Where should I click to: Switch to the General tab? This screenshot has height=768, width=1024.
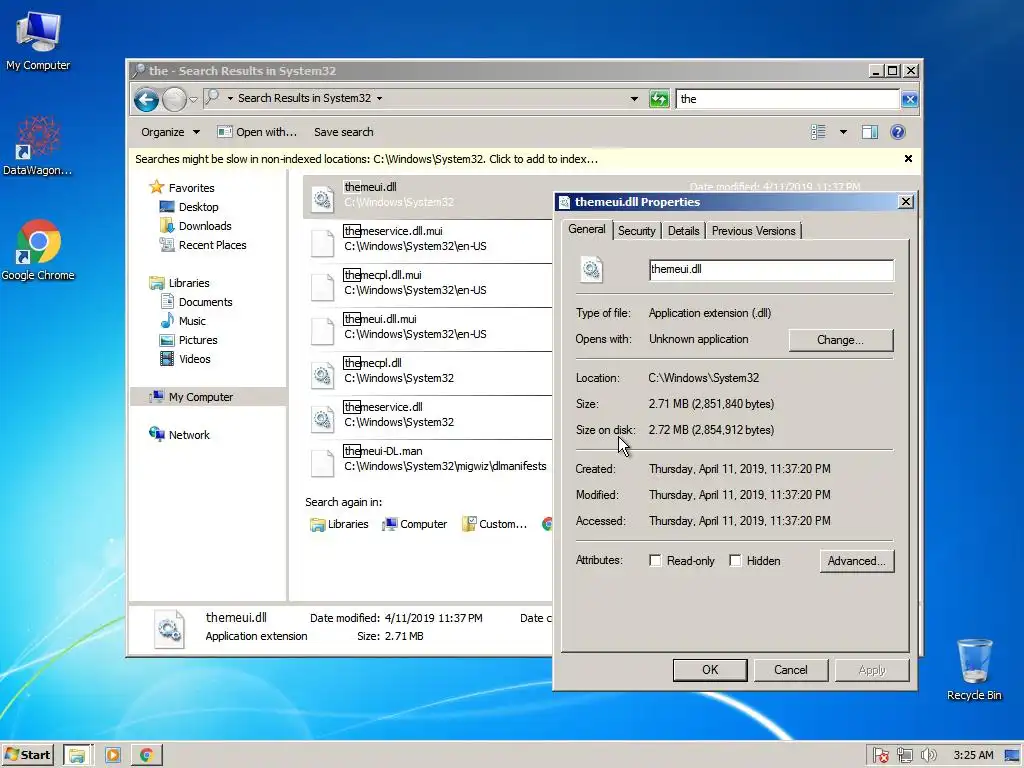pos(586,229)
